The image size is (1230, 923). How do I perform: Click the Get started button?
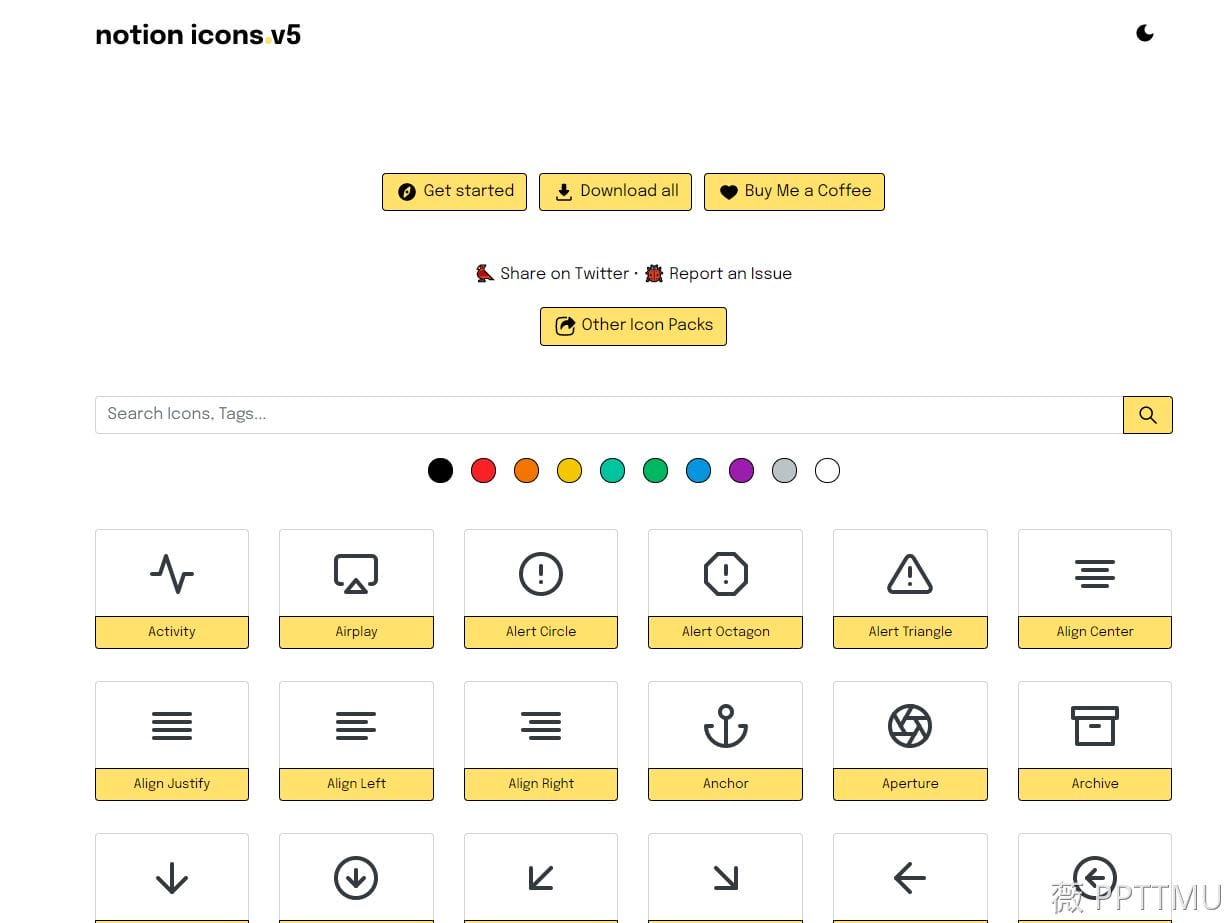454,191
